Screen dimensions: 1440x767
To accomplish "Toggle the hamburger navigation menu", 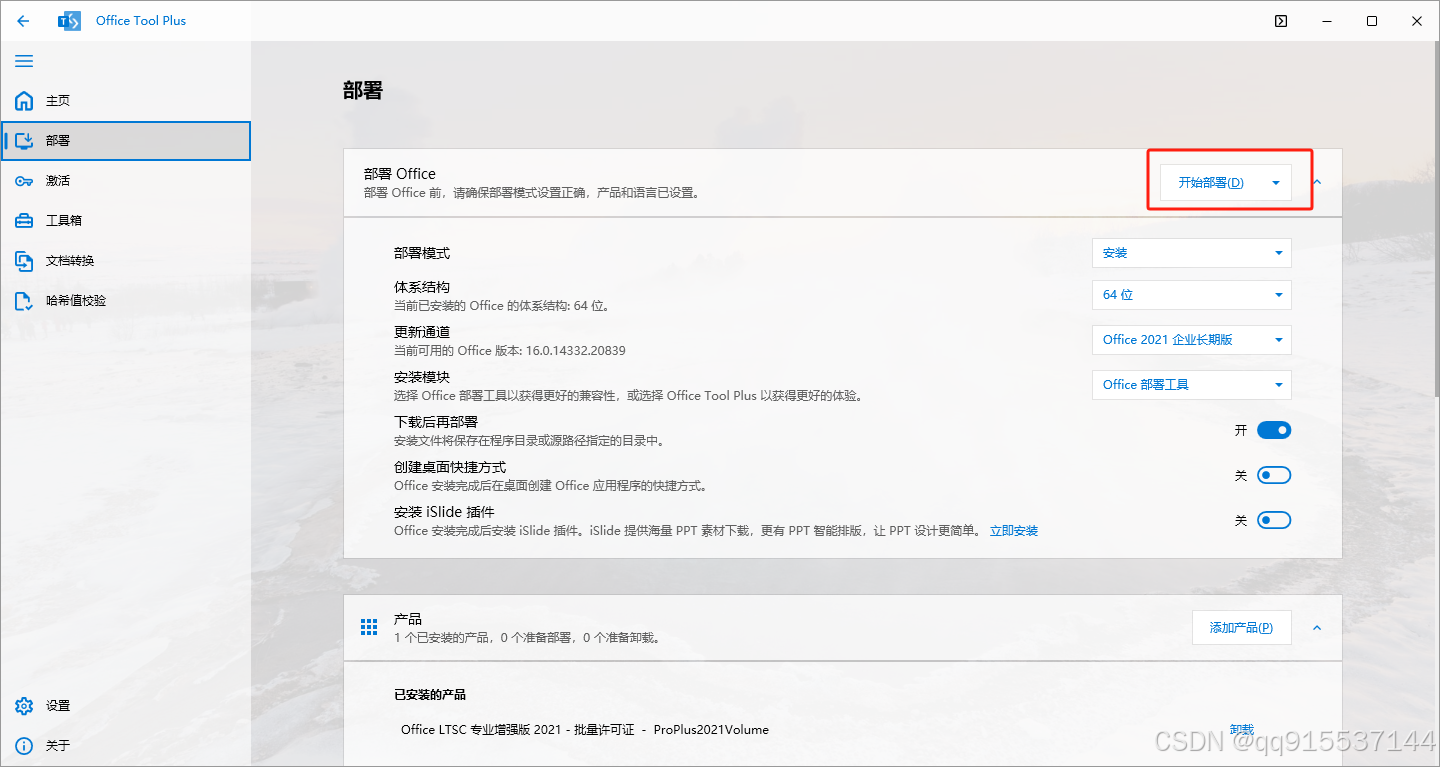I will point(24,61).
